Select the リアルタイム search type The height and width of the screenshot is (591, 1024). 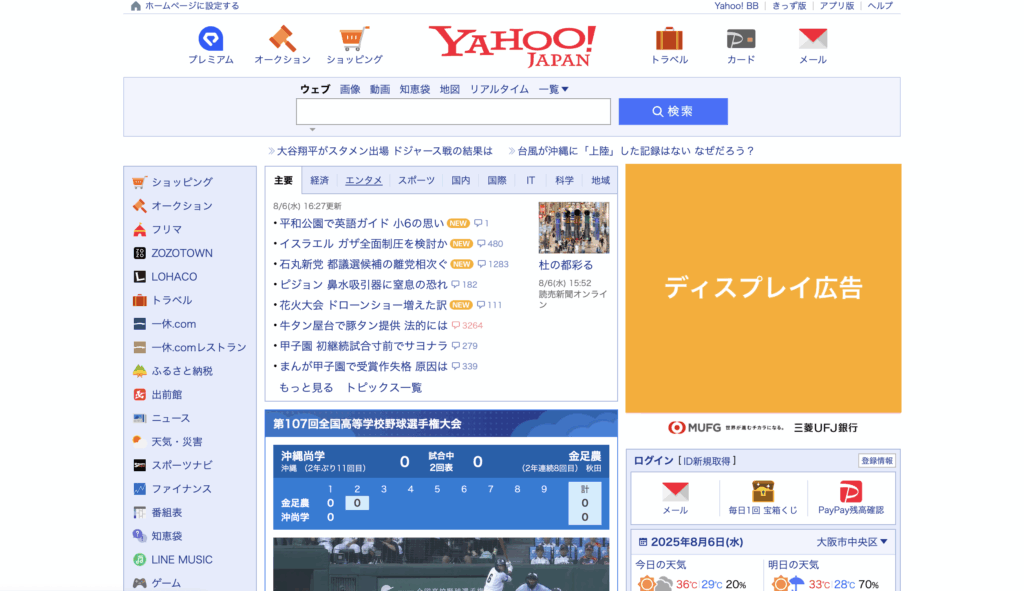[499, 89]
